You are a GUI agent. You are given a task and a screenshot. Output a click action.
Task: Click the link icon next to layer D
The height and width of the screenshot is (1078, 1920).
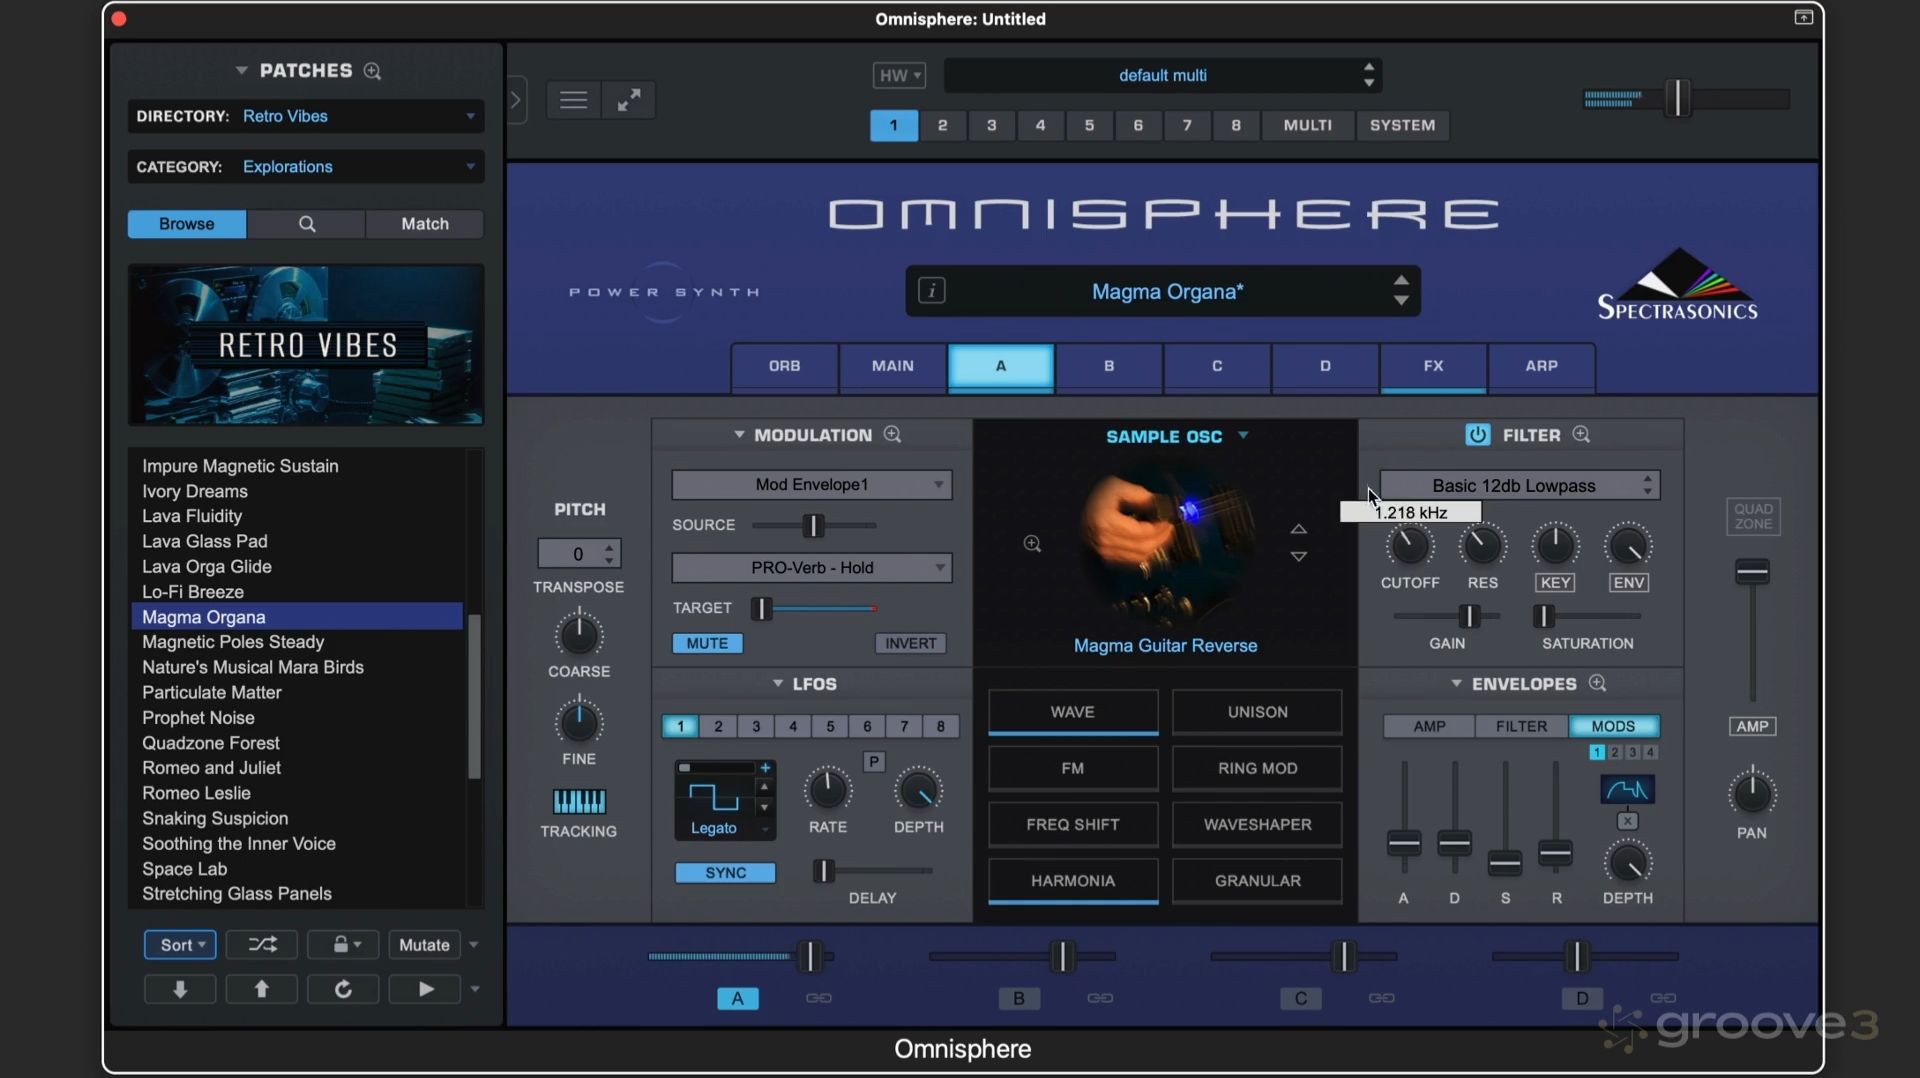[x=1663, y=998]
